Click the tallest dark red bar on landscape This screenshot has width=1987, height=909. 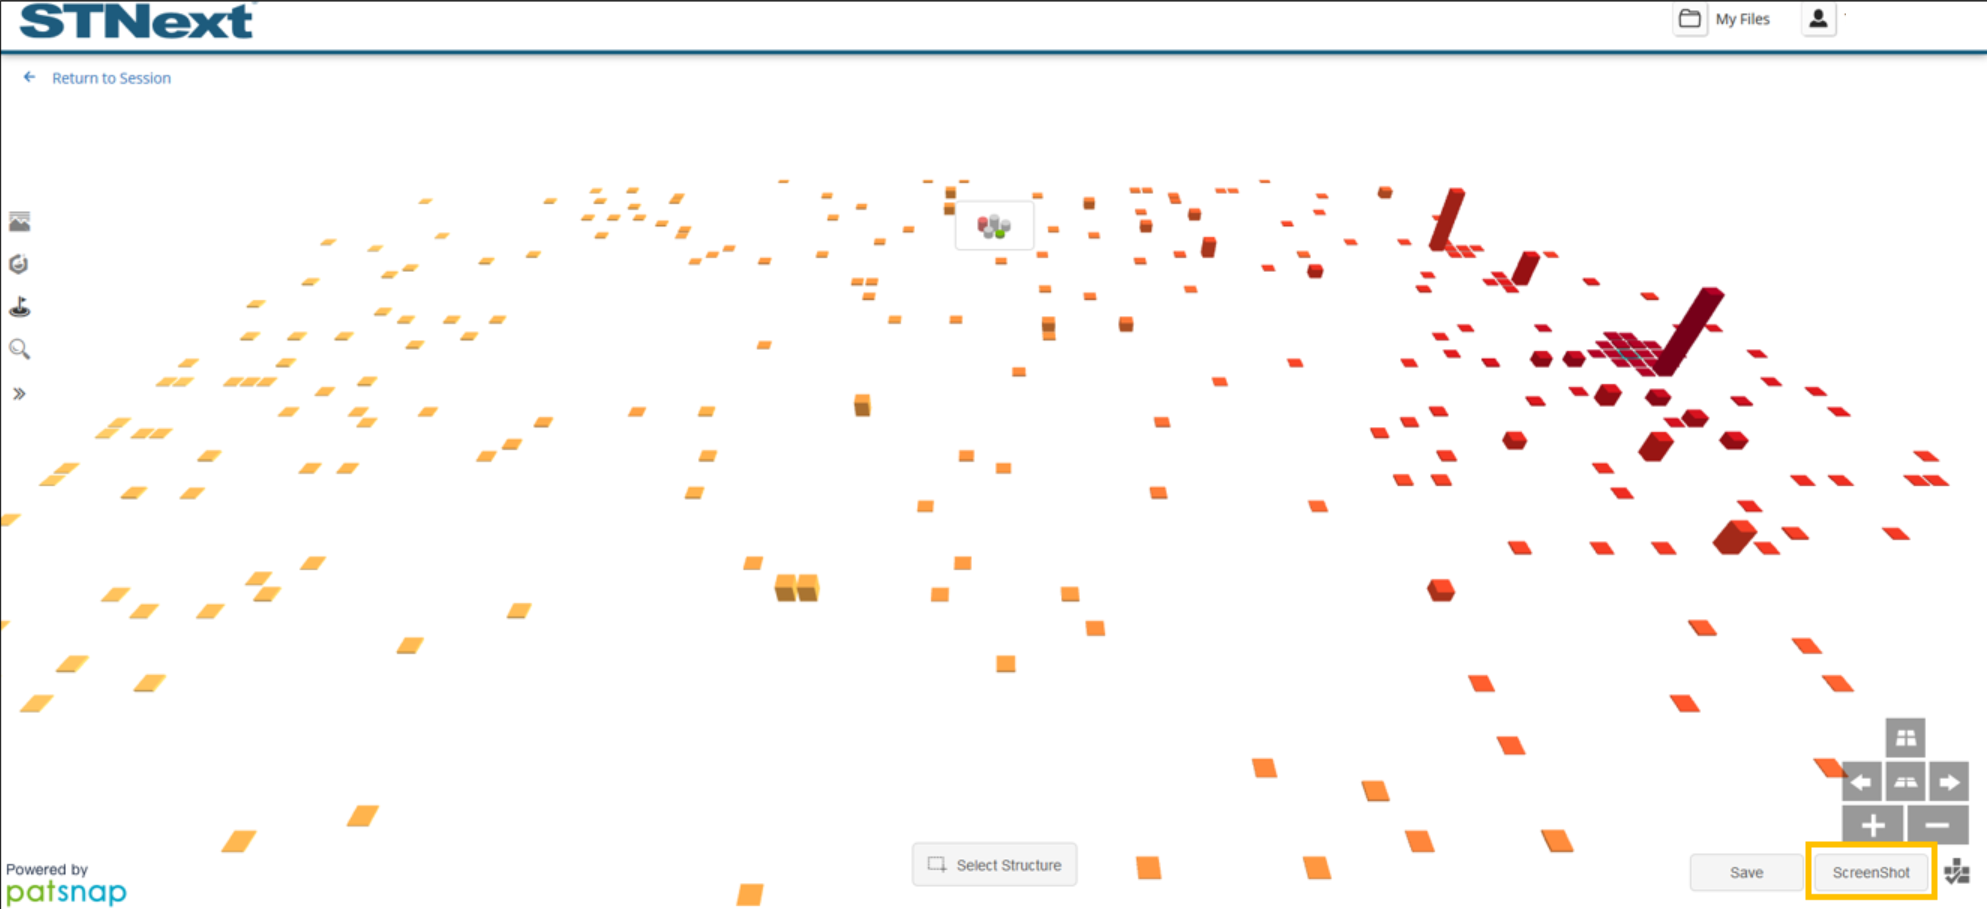1691,330
